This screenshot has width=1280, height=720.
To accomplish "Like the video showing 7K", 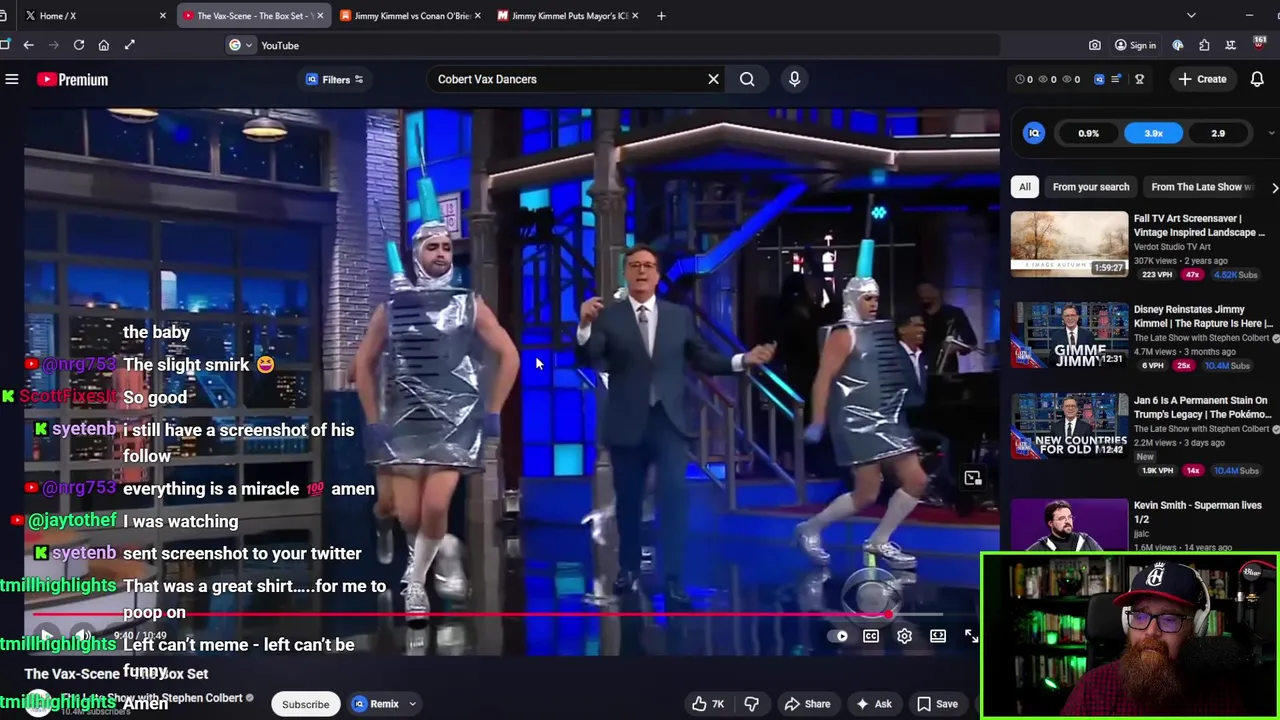I will point(708,704).
